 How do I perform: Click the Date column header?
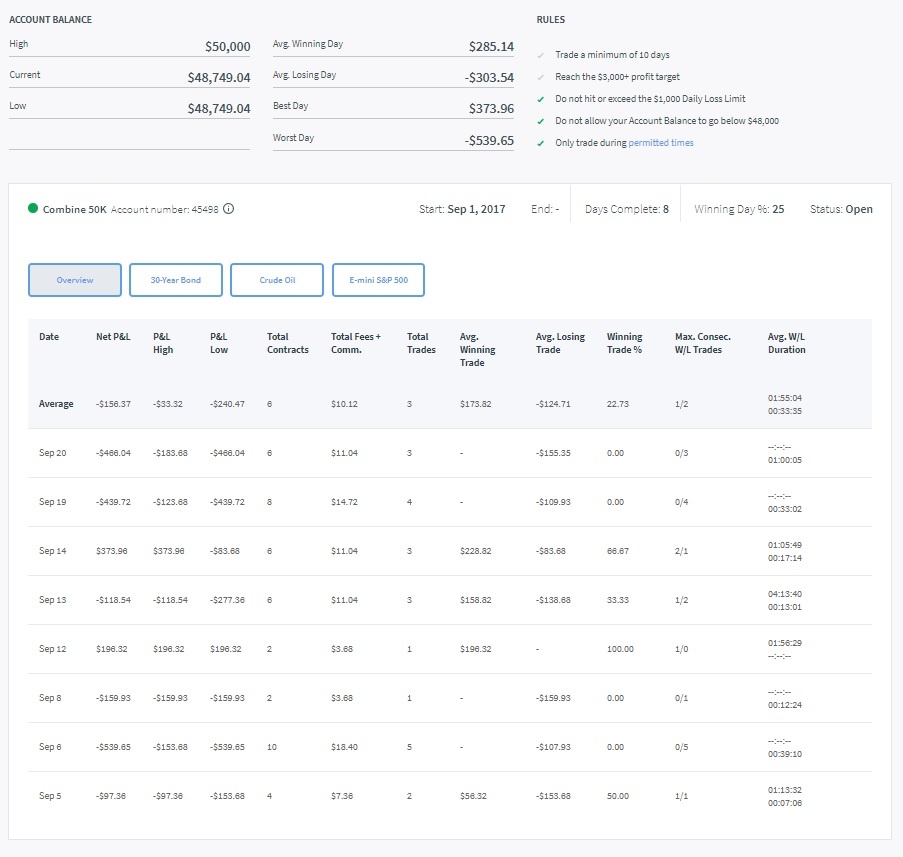click(48, 336)
